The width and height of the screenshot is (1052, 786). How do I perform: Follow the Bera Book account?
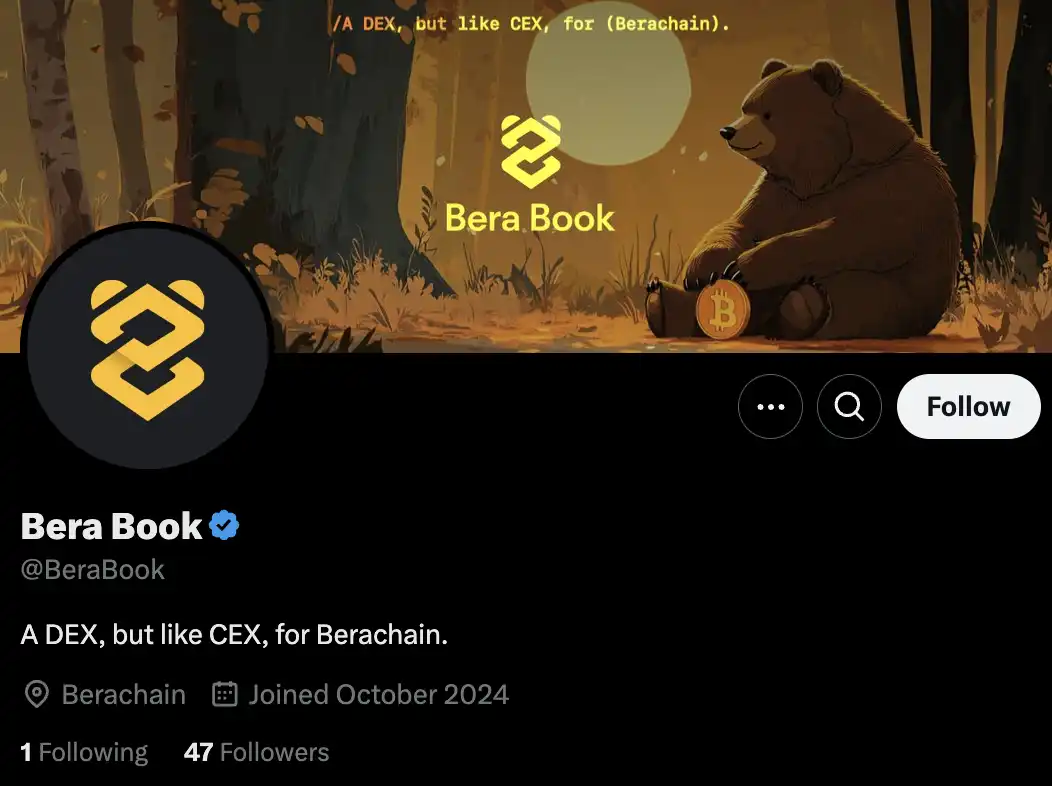tap(968, 406)
